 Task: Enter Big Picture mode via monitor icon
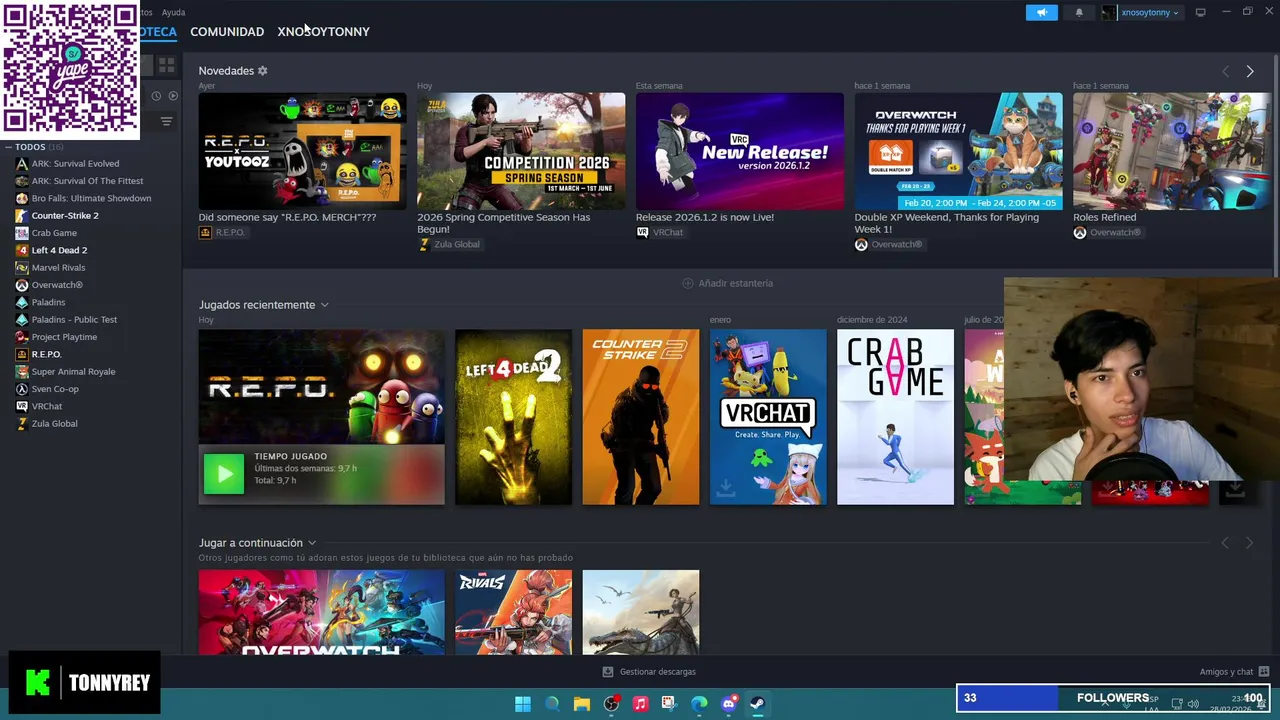[1201, 12]
